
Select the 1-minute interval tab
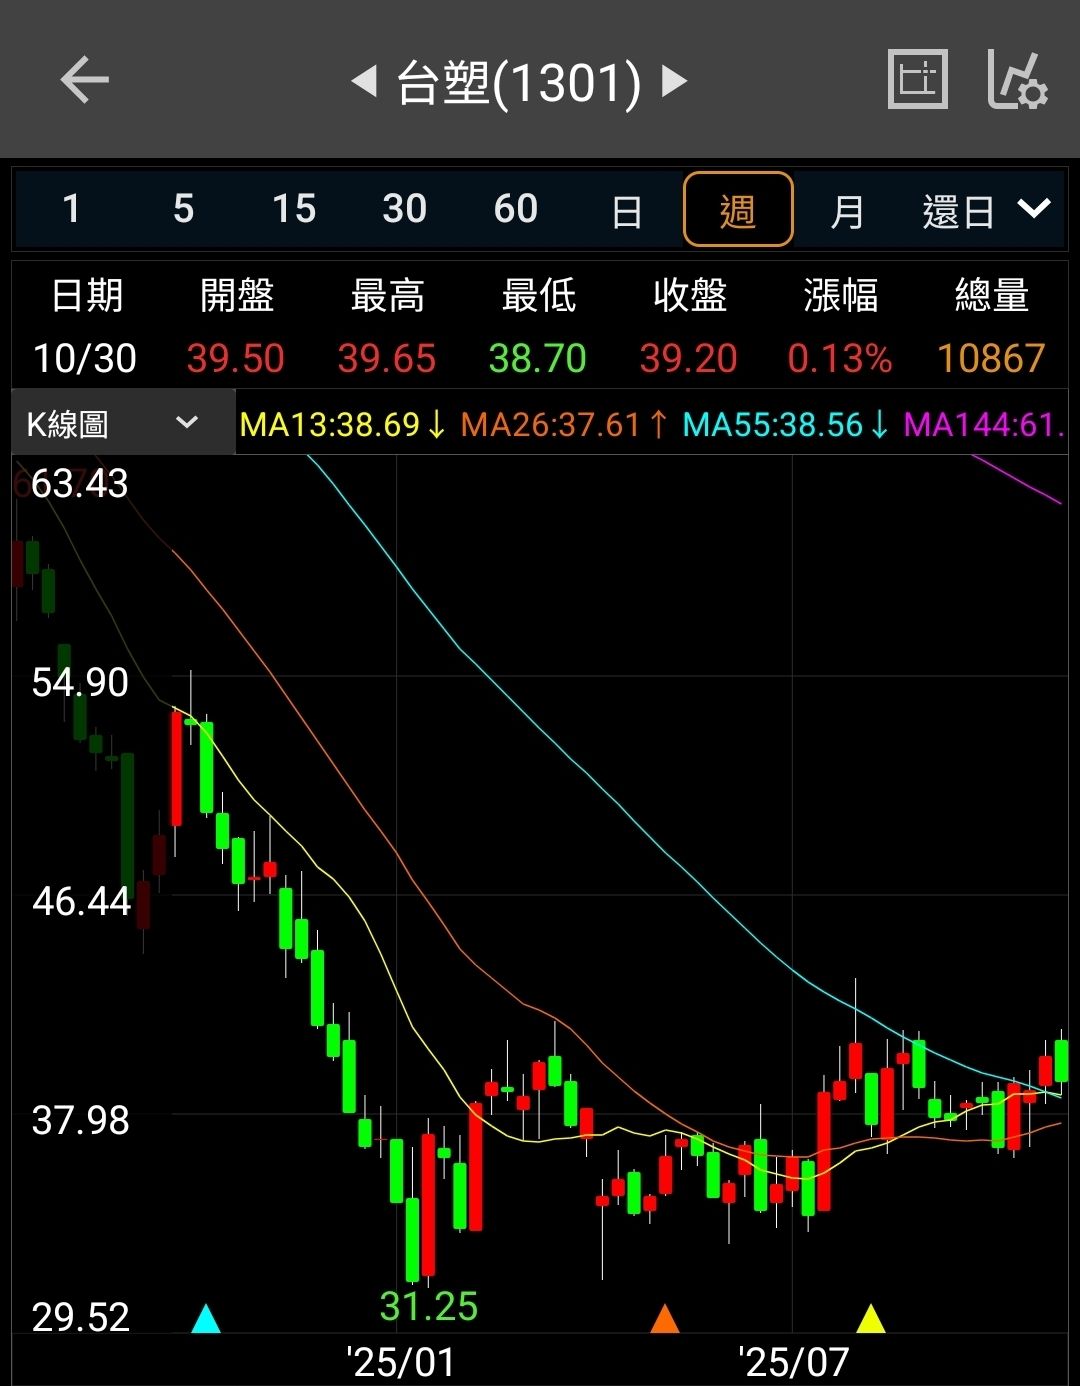(x=71, y=209)
